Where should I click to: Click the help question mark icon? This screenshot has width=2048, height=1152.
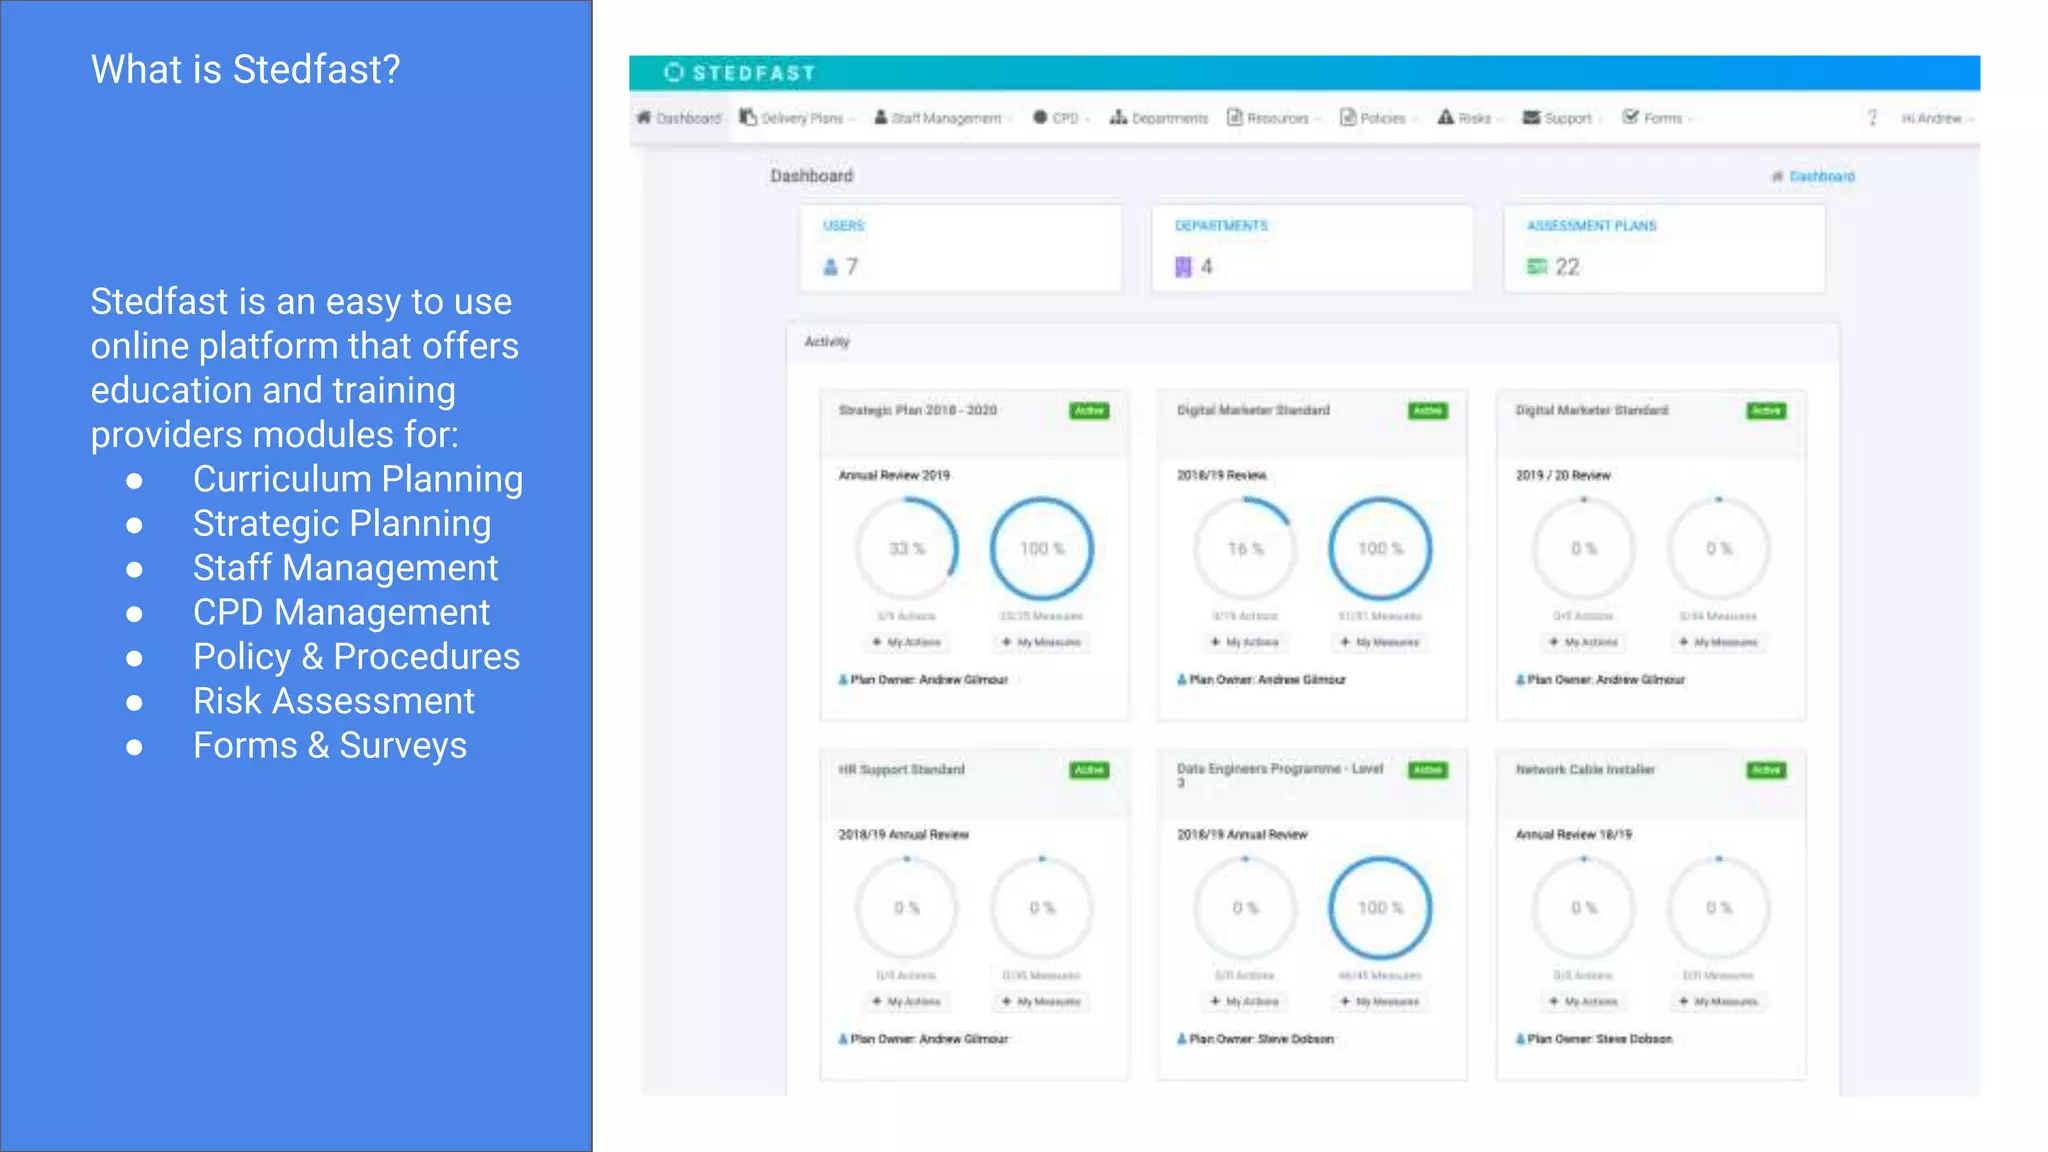[x=1872, y=118]
